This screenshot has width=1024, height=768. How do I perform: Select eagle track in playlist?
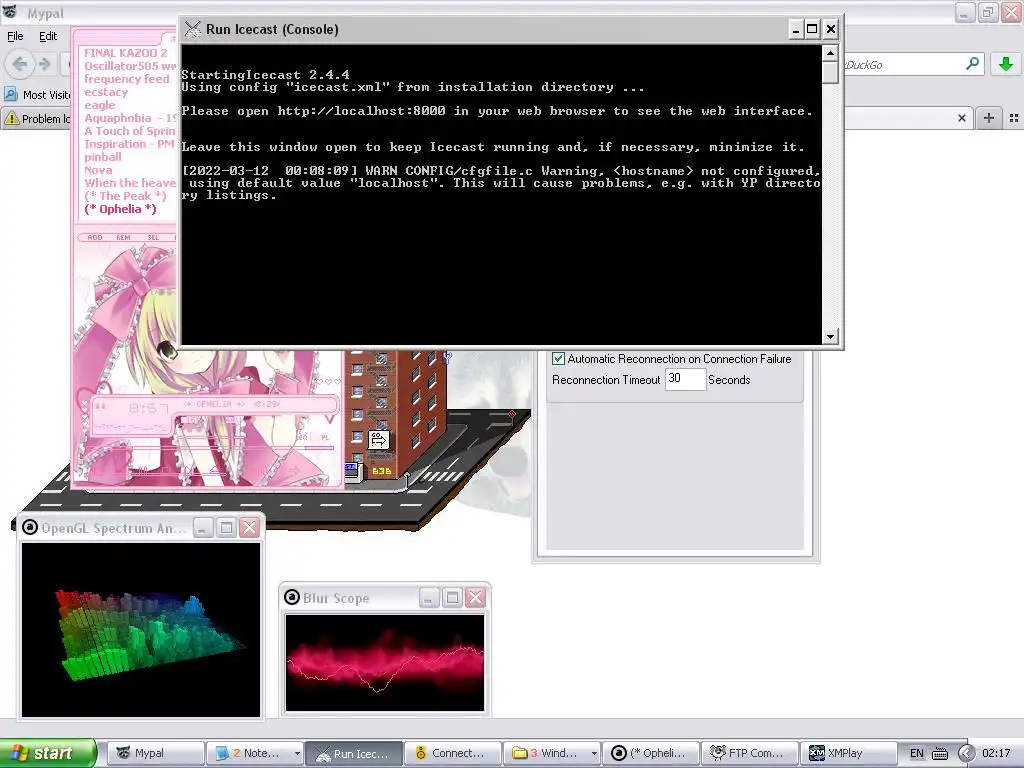[99, 105]
